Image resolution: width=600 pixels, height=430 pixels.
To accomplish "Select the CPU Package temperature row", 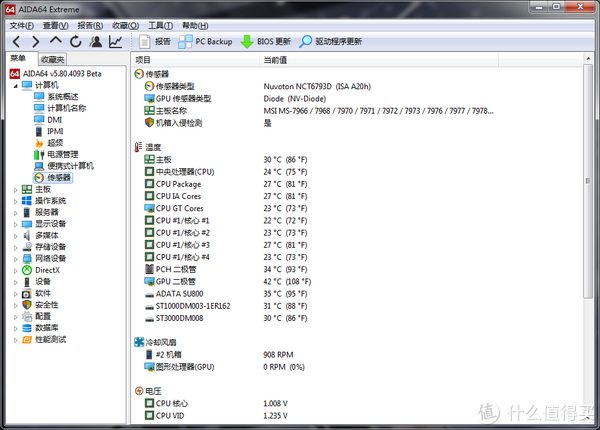I will coord(357,184).
